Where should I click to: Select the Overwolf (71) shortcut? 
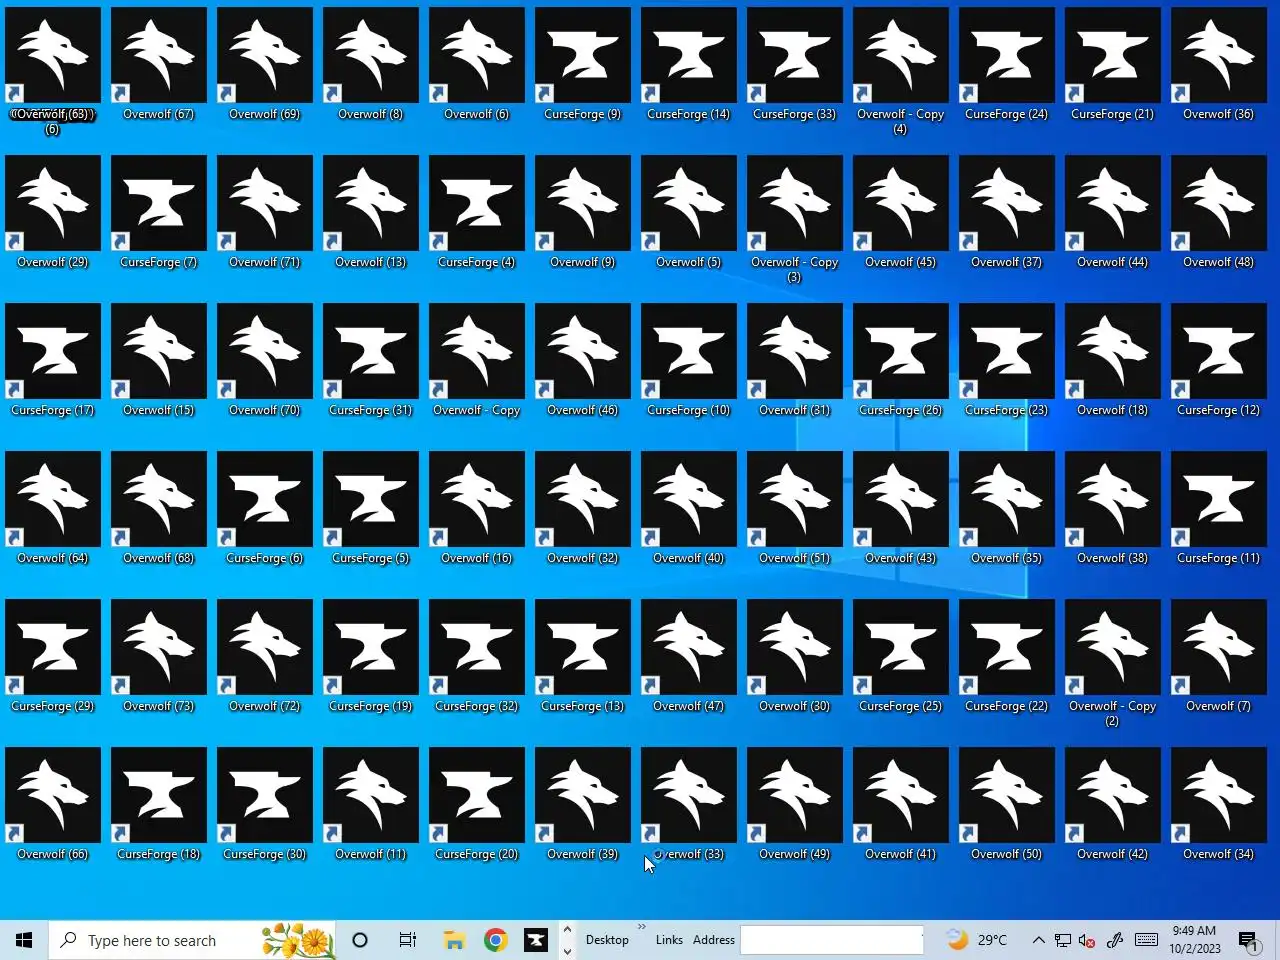pos(265,213)
